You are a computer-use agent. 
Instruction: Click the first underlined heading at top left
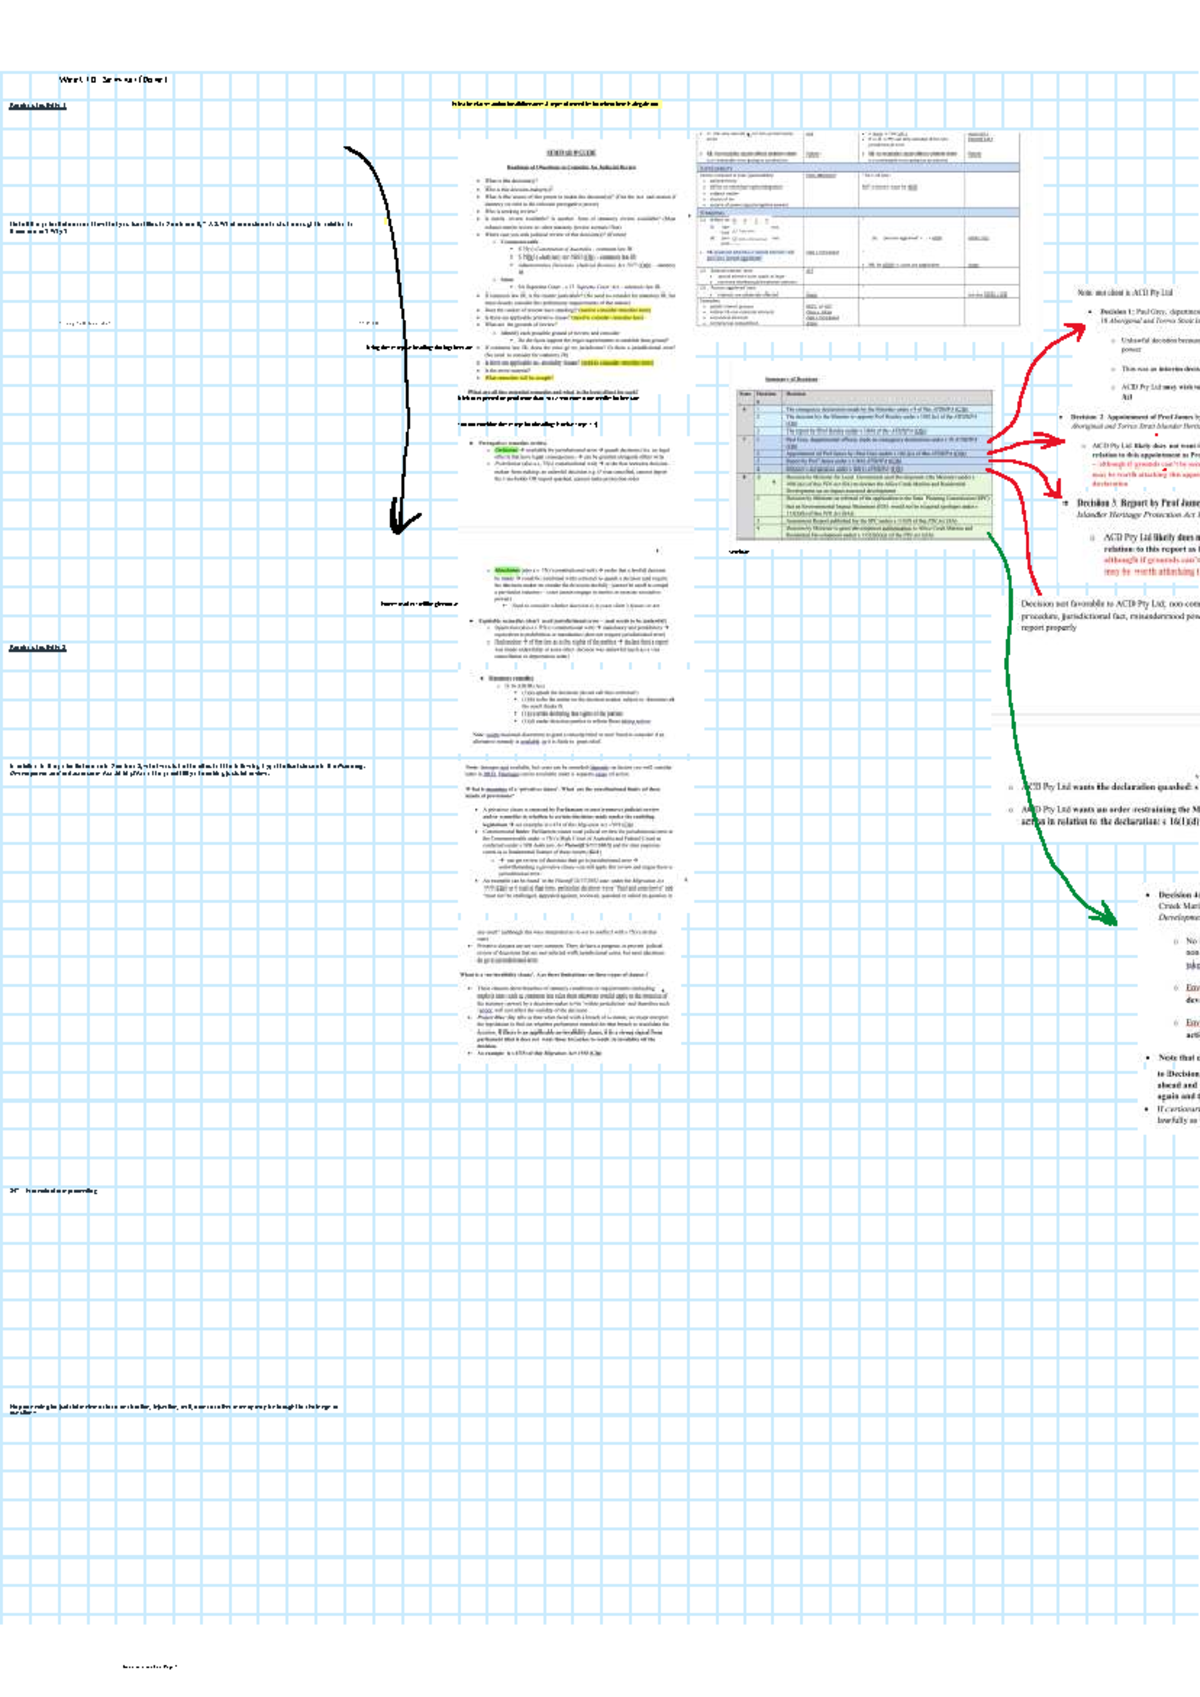coord(38,105)
